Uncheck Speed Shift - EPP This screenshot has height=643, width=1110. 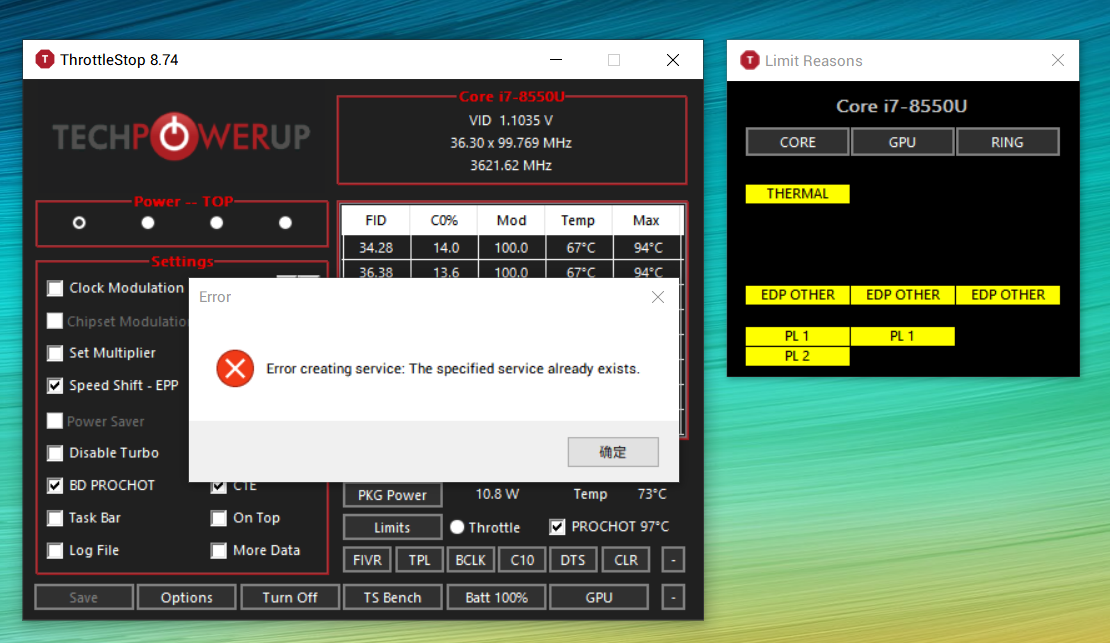tap(55, 385)
